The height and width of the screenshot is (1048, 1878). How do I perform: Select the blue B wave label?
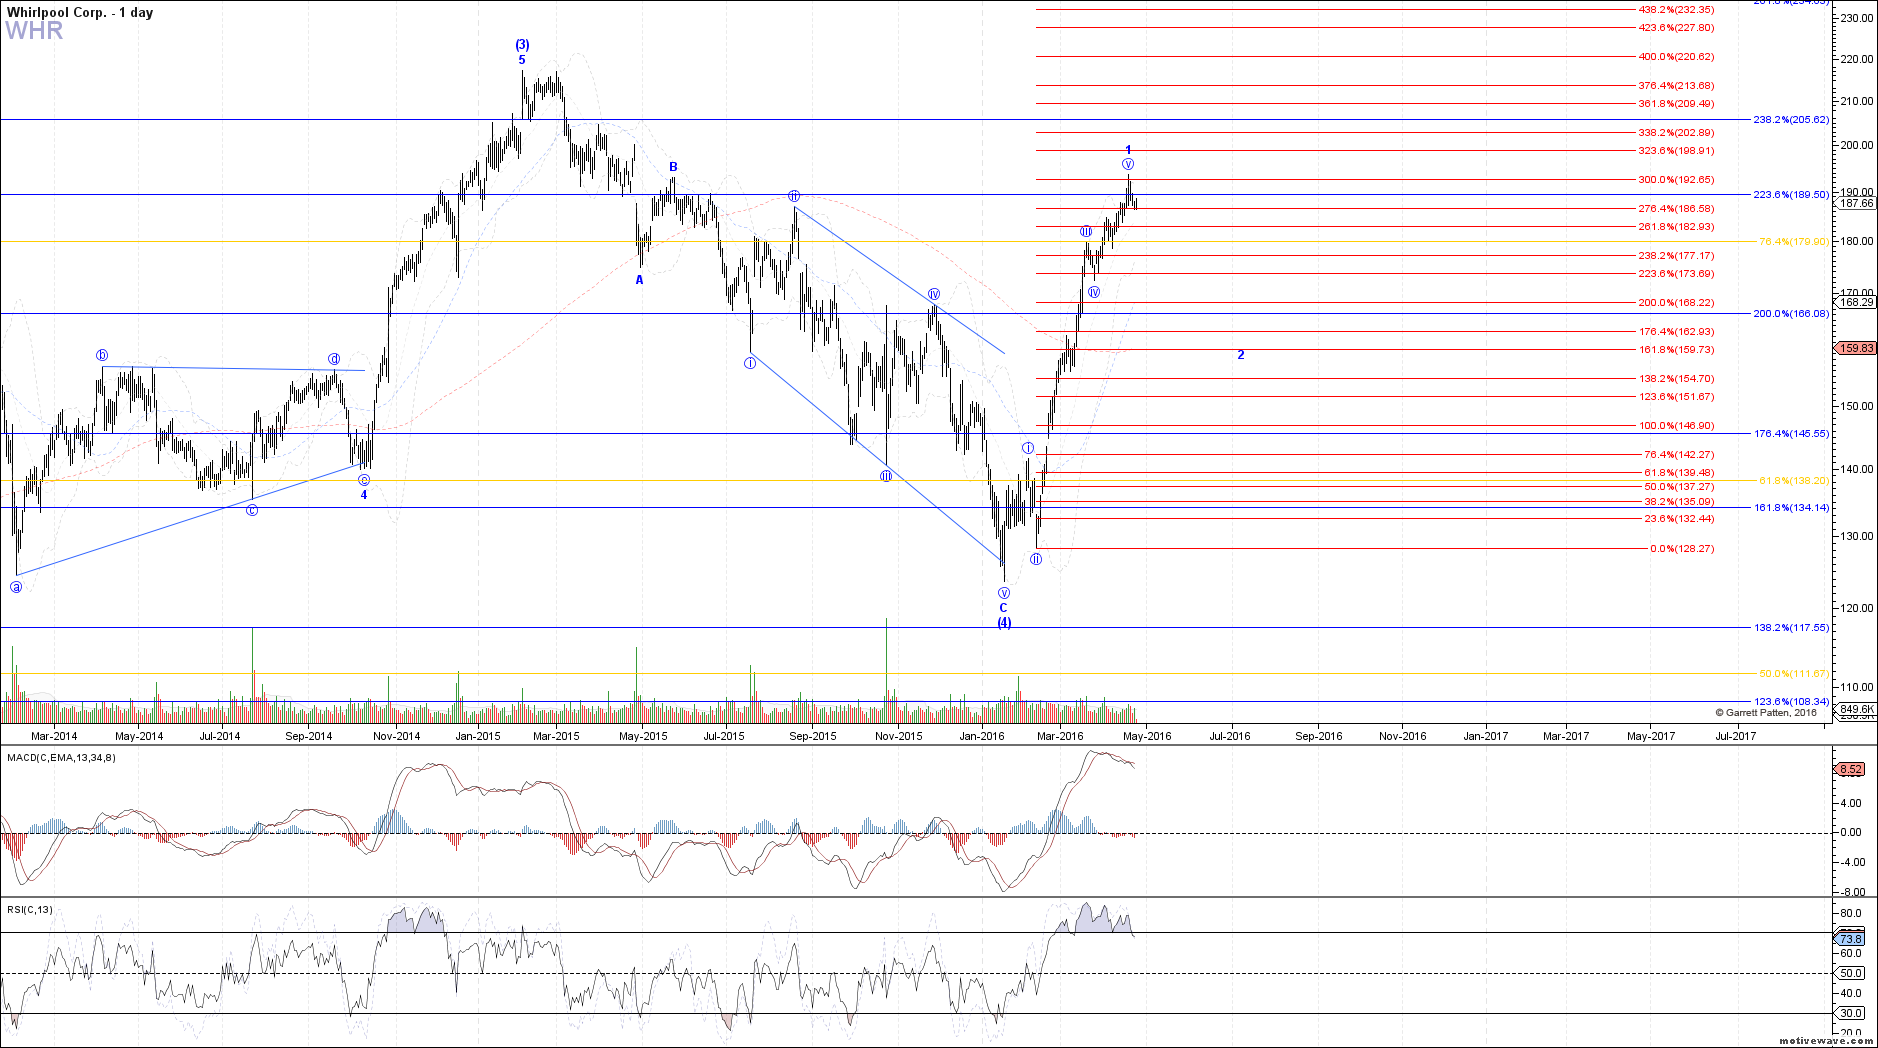pyautogui.click(x=673, y=167)
